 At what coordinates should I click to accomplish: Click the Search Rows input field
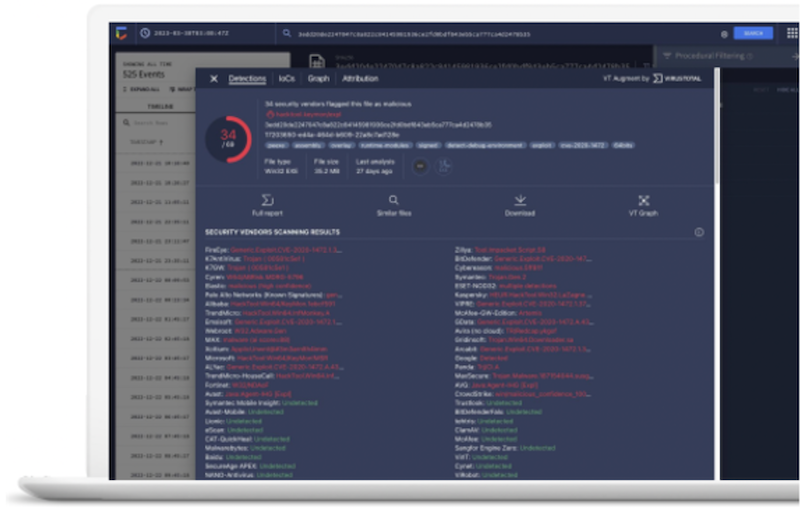(157, 123)
